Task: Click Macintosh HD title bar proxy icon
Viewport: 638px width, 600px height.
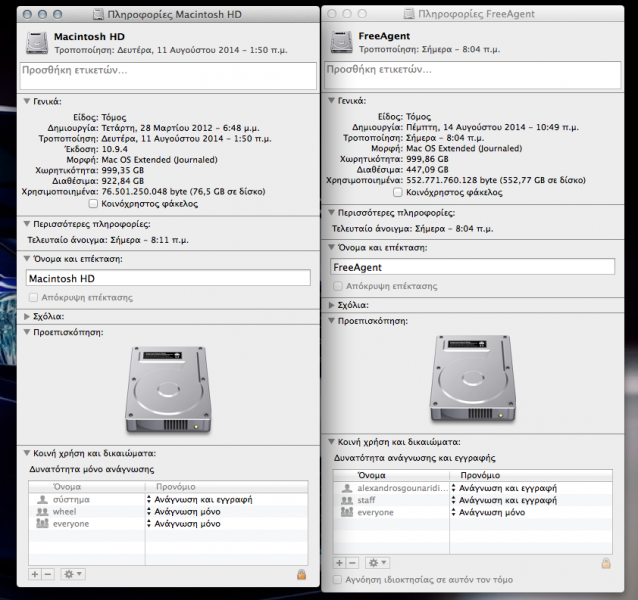Action: tap(98, 15)
